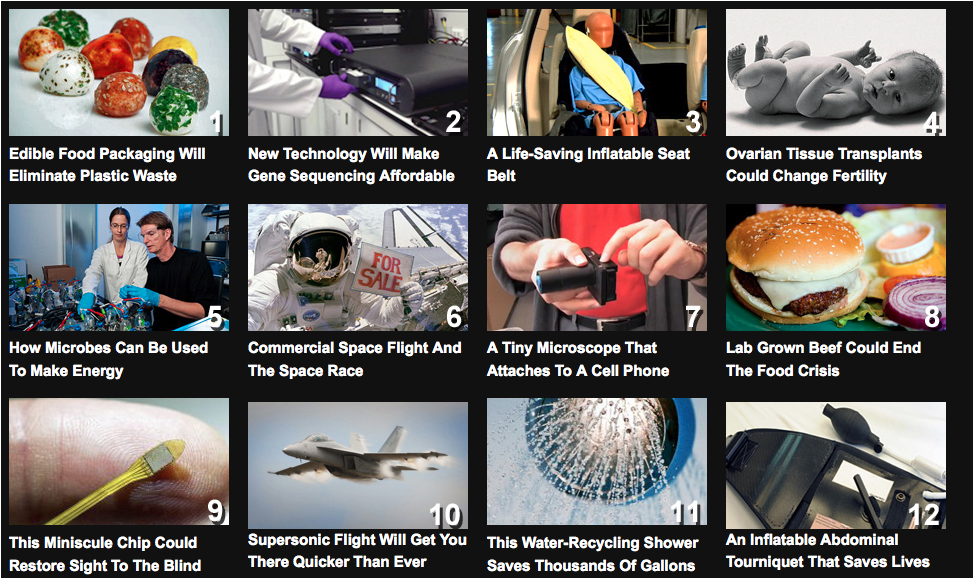Image resolution: width=973 pixels, height=578 pixels.
Task: Open the water shower head thumbnail
Action: pos(597,462)
